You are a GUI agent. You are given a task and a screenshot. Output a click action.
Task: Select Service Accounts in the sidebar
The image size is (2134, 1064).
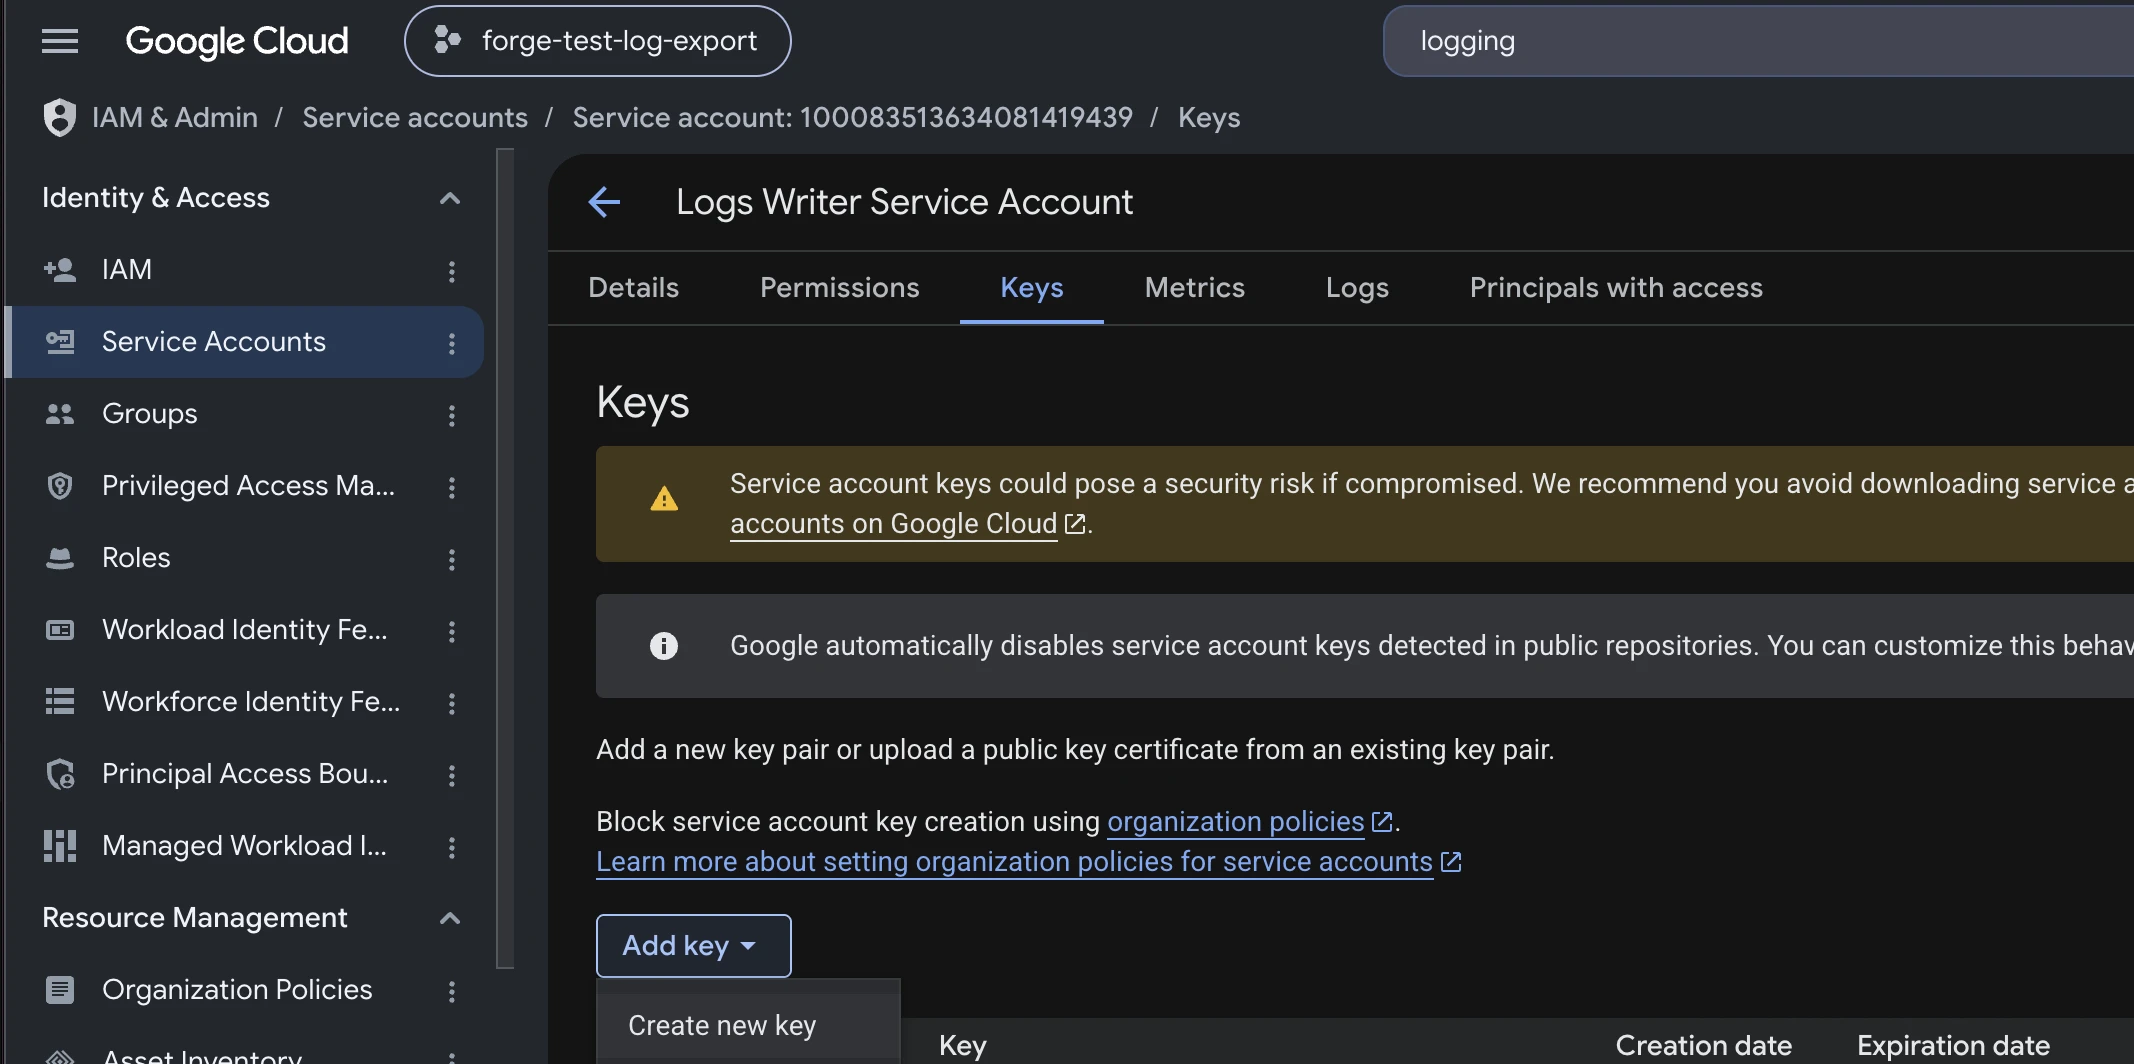[x=244, y=342]
